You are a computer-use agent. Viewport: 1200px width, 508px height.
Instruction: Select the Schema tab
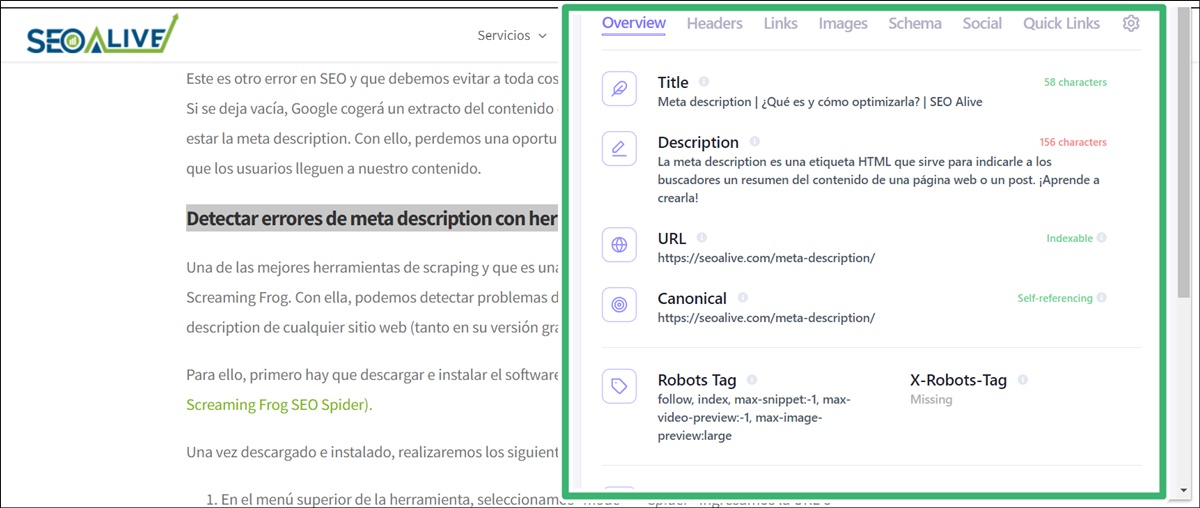[915, 23]
